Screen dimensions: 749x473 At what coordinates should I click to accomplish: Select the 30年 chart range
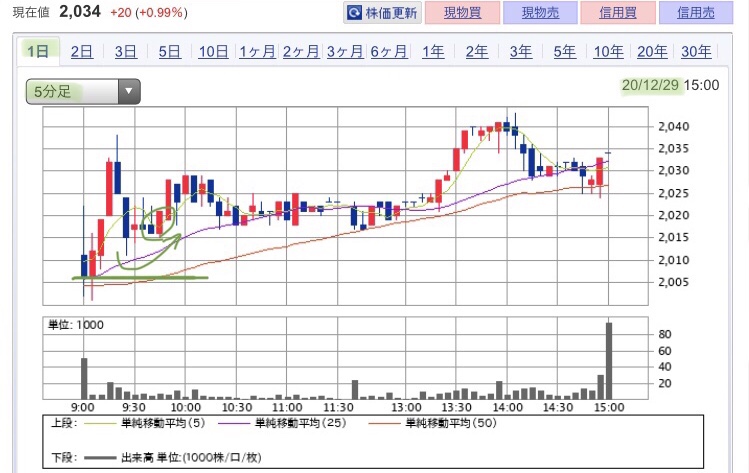696,51
